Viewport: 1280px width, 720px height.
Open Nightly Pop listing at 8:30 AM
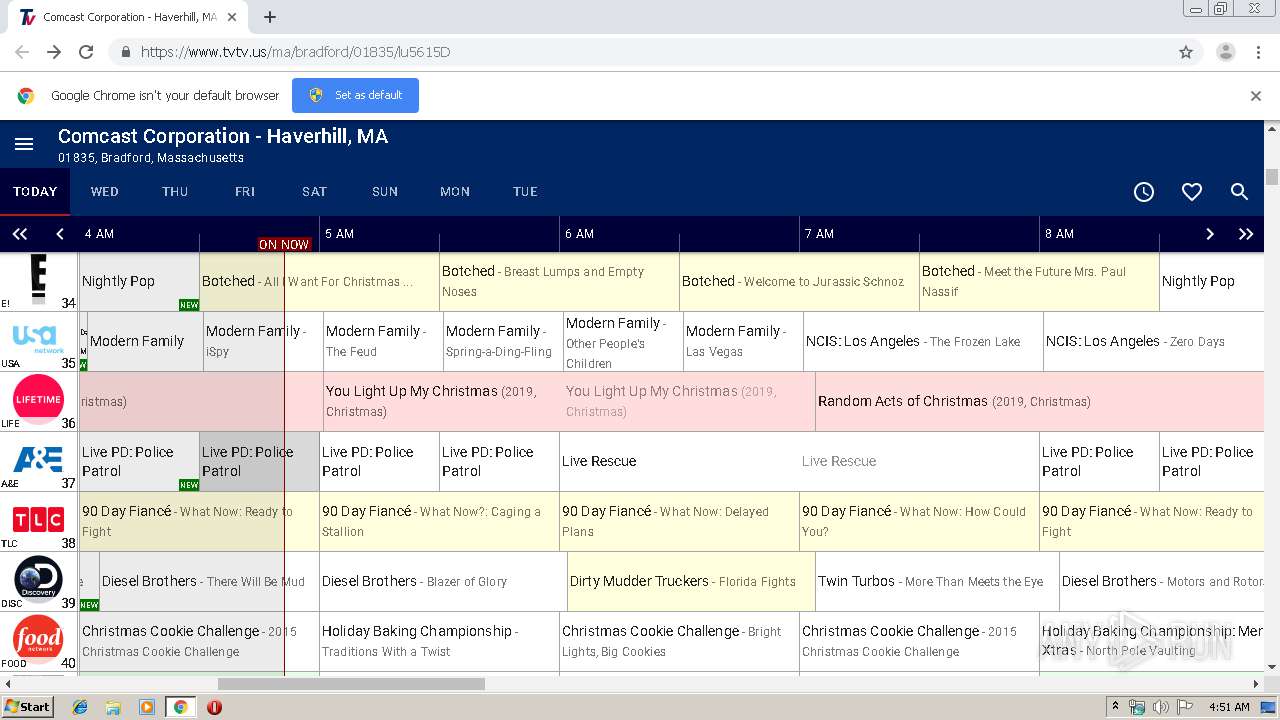[x=1211, y=281]
